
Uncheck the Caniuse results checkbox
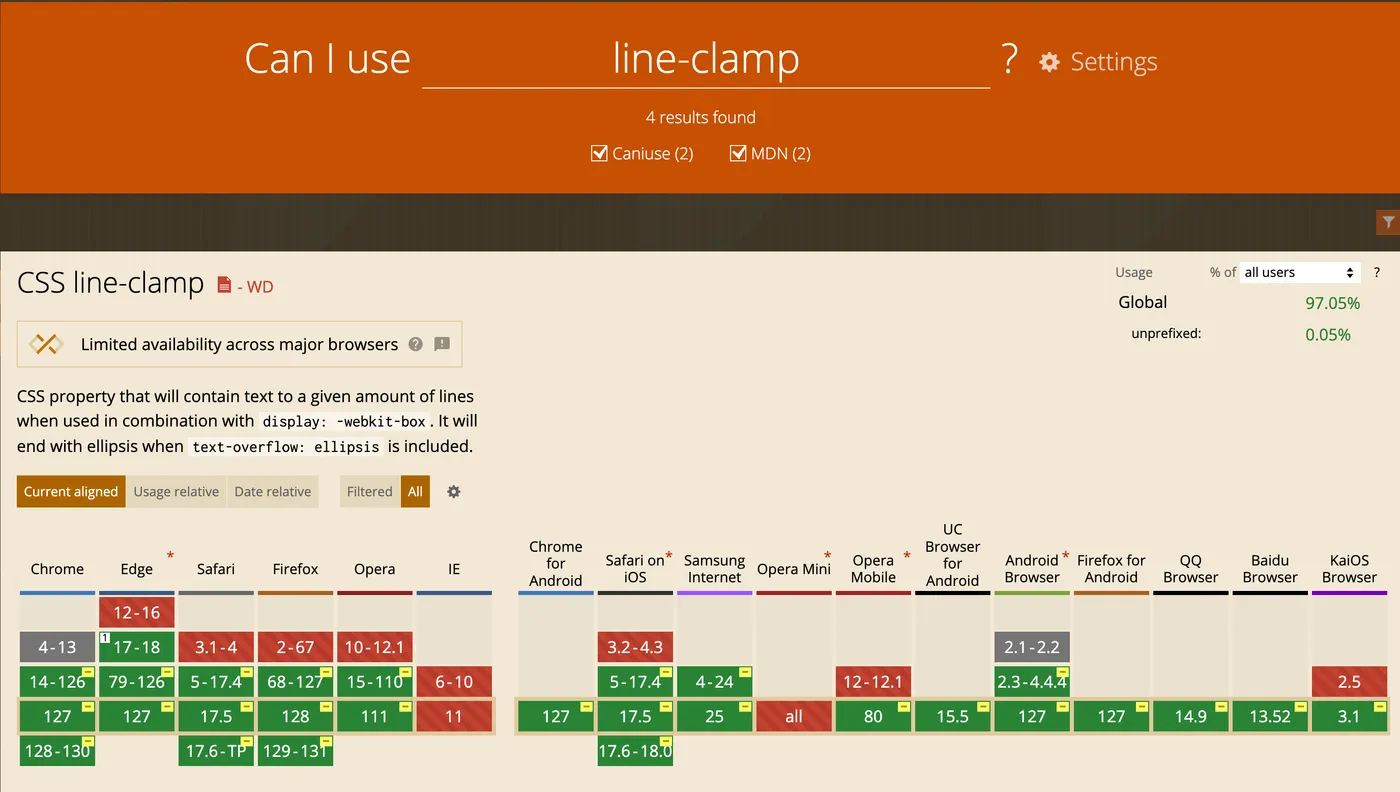pyautogui.click(x=600, y=153)
